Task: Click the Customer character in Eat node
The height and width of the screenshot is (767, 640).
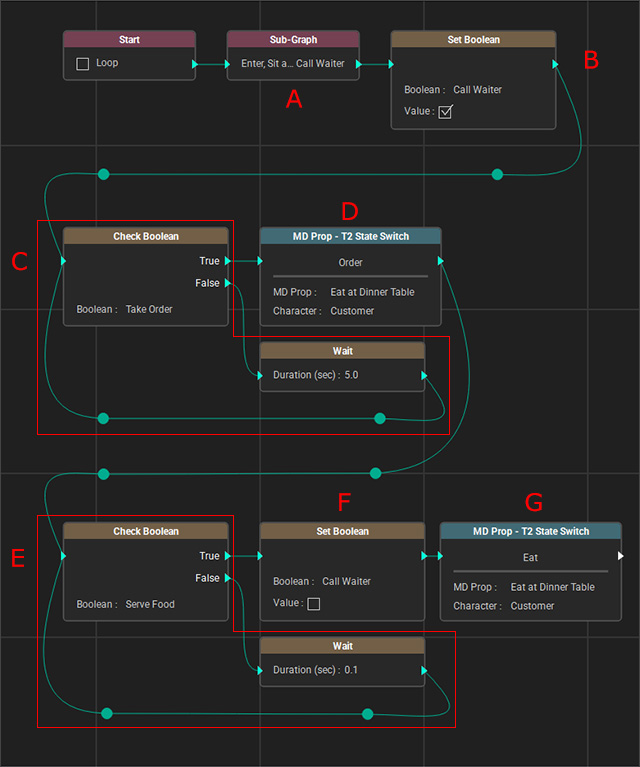Action: coord(532,606)
